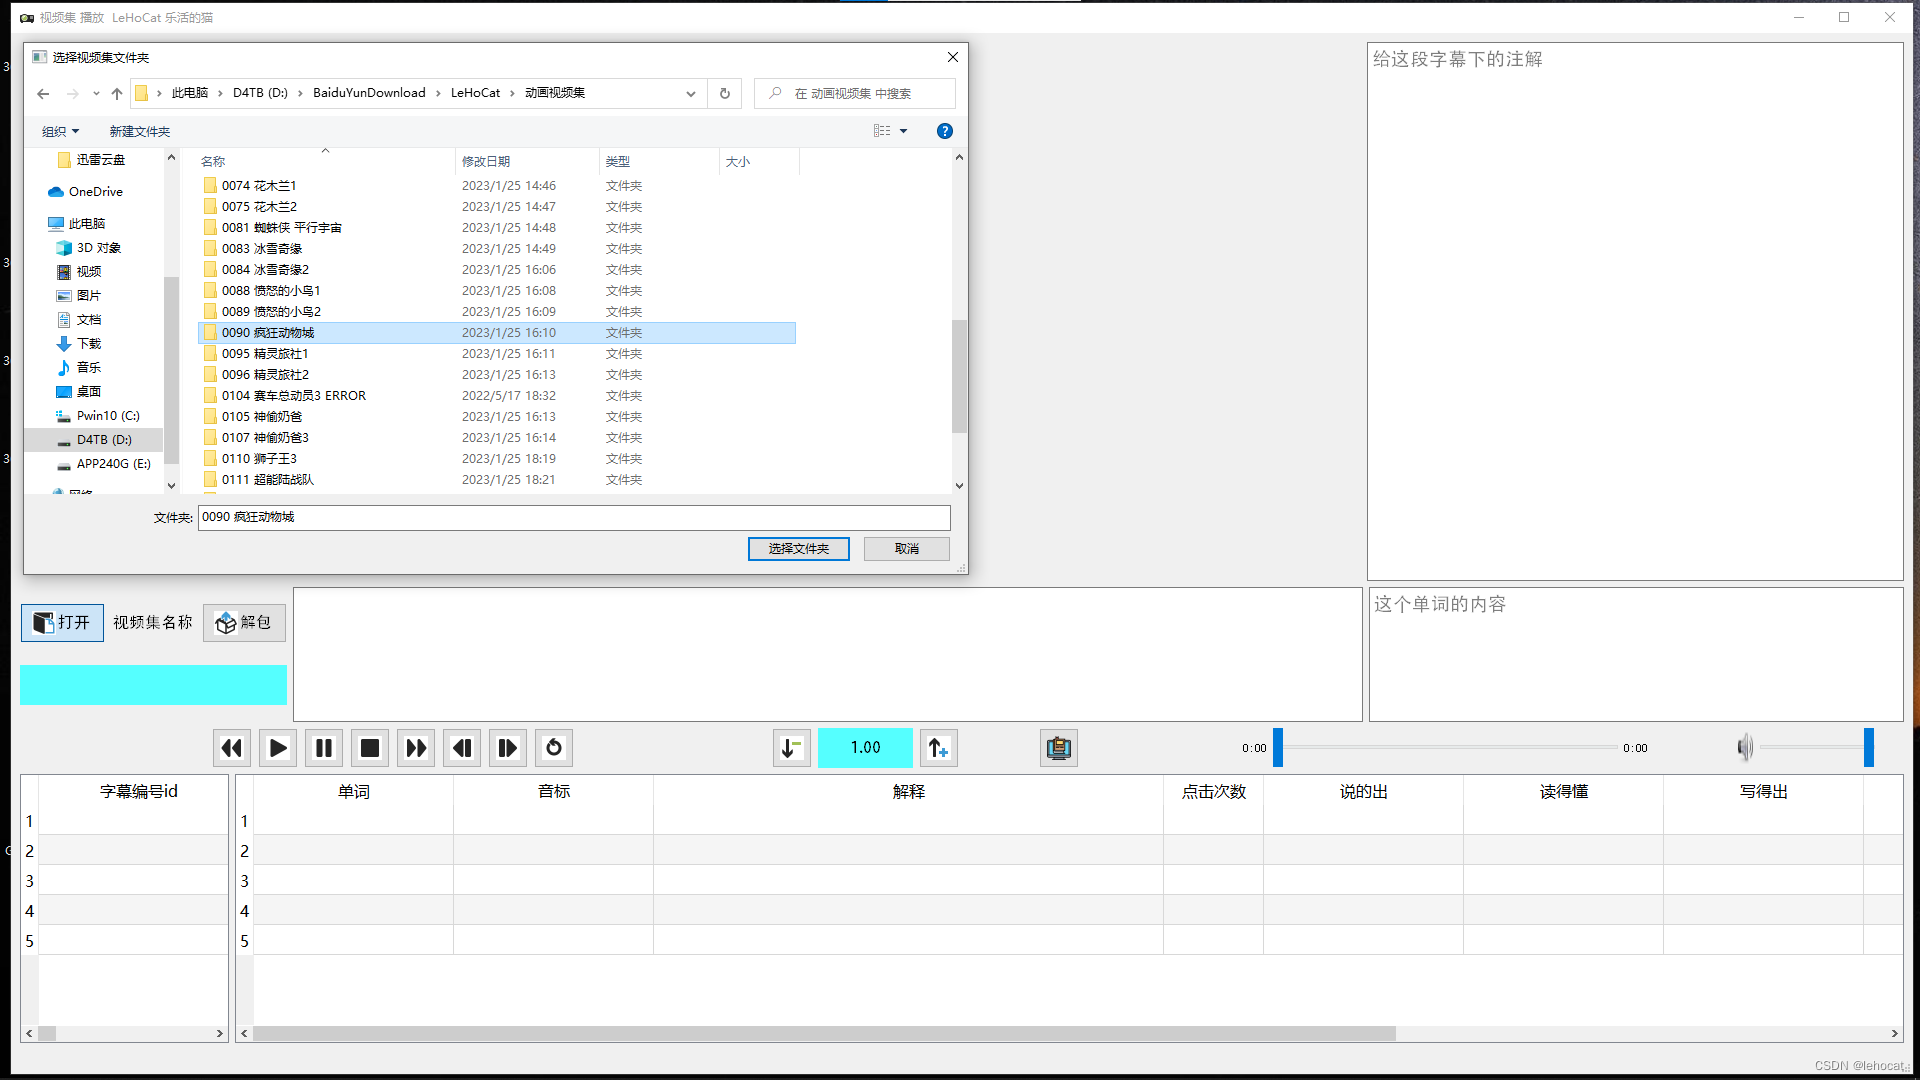Expand the address bar path dropdown
Image resolution: width=1920 pixels, height=1080 pixels.
(x=690, y=94)
